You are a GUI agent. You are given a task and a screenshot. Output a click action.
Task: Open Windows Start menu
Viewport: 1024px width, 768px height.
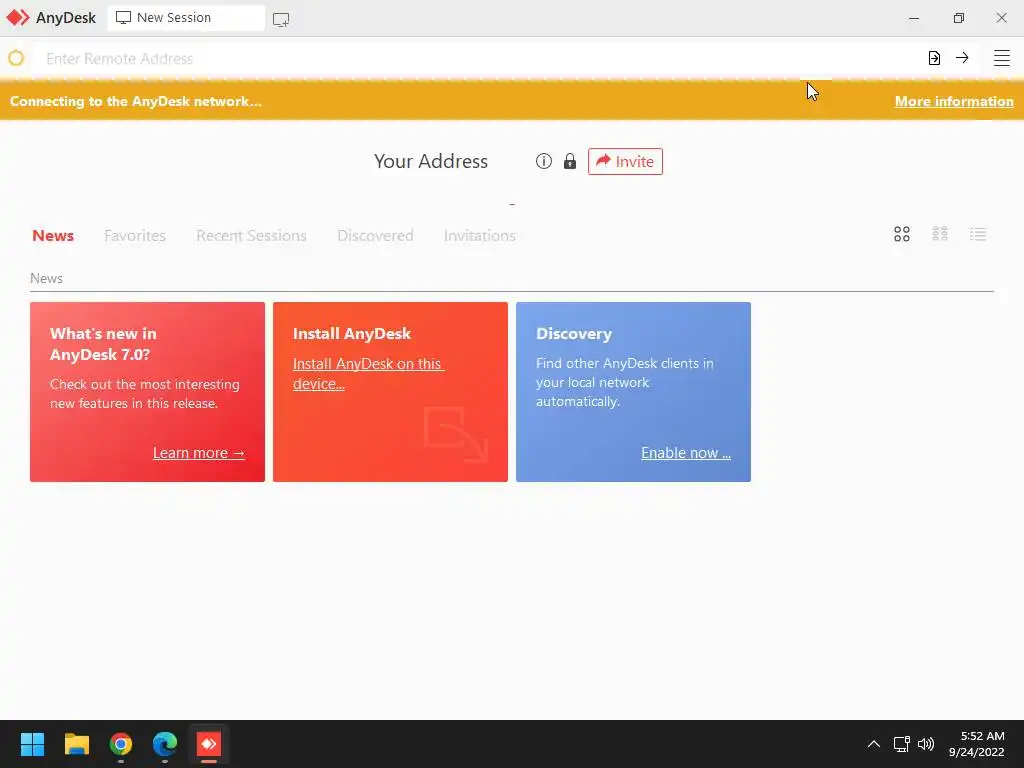pyautogui.click(x=32, y=744)
